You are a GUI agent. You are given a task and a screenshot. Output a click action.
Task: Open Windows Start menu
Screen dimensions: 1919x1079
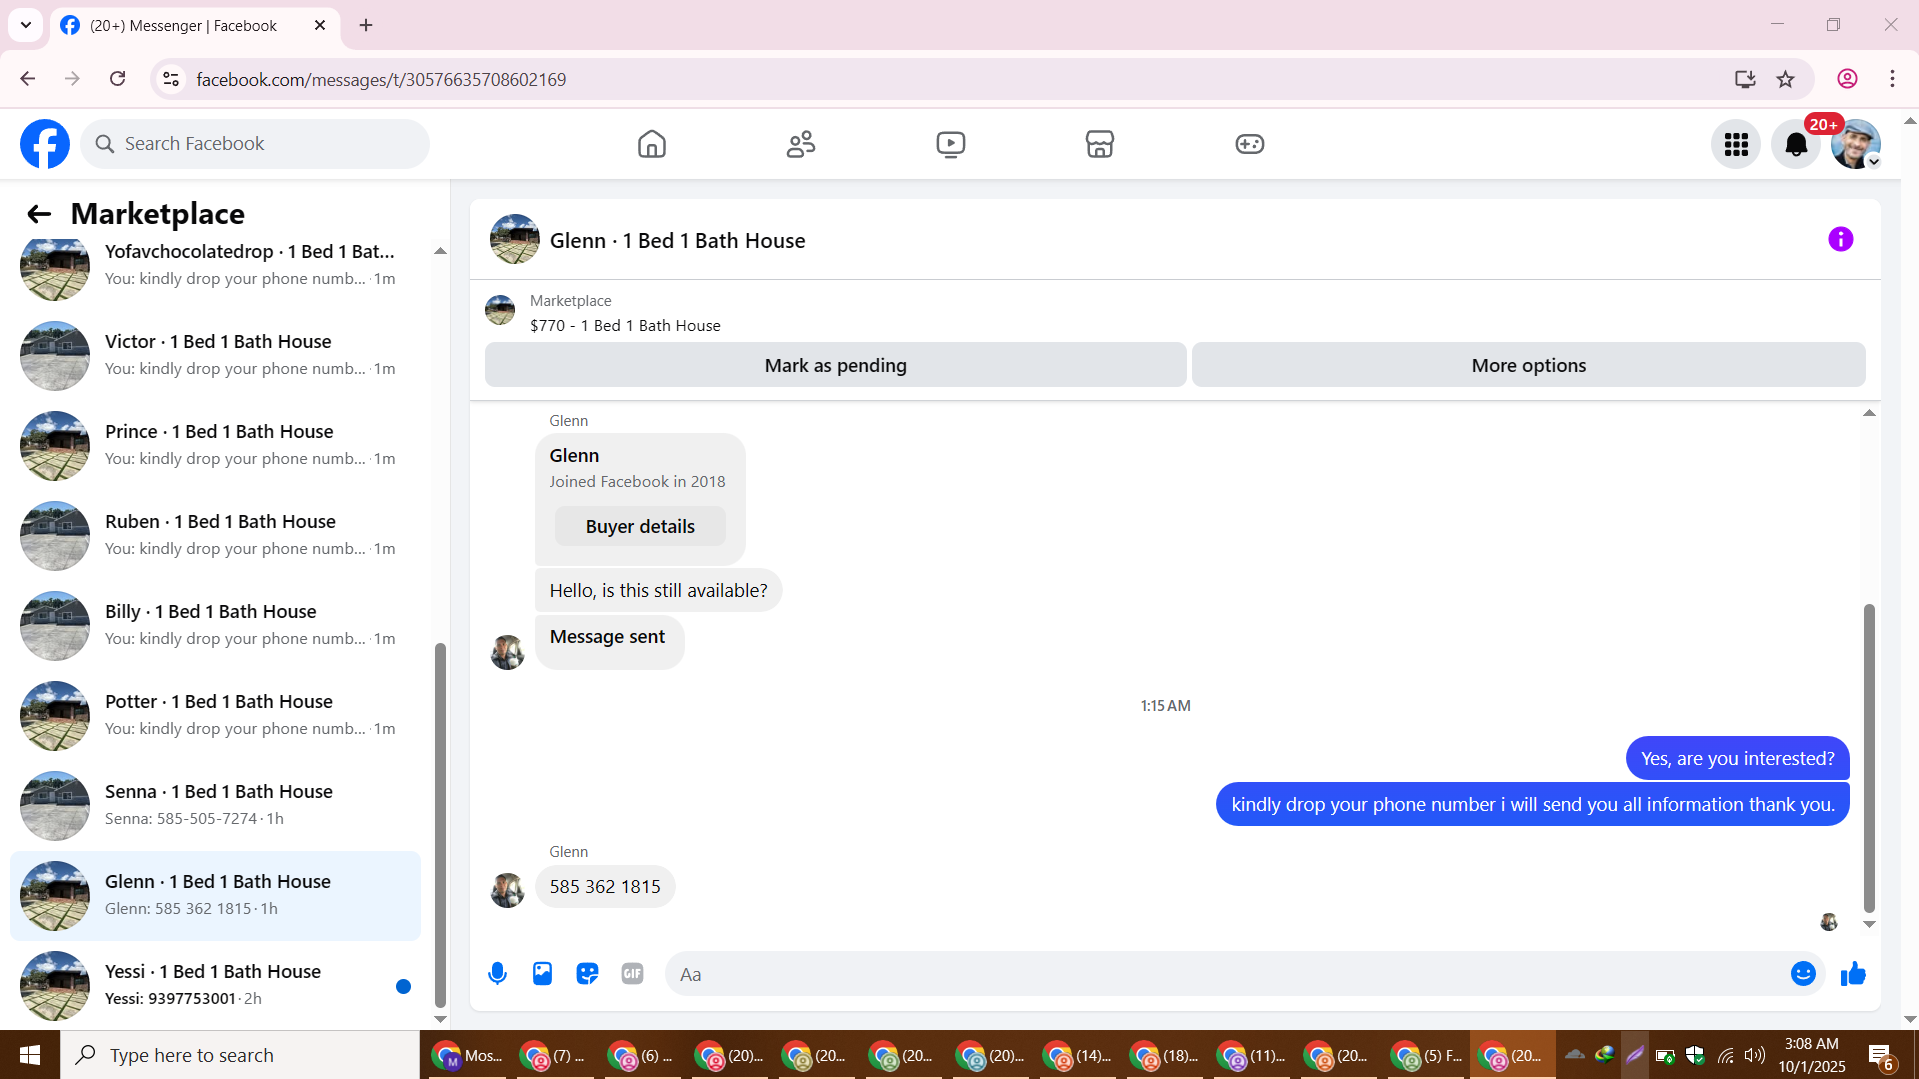coord(30,1055)
